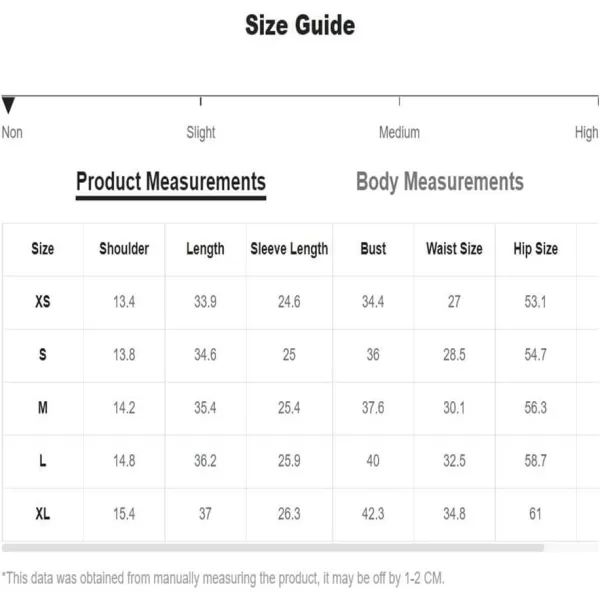The image size is (600, 600).
Task: Click the Slight stretch marker tick
Action: pos(201,101)
